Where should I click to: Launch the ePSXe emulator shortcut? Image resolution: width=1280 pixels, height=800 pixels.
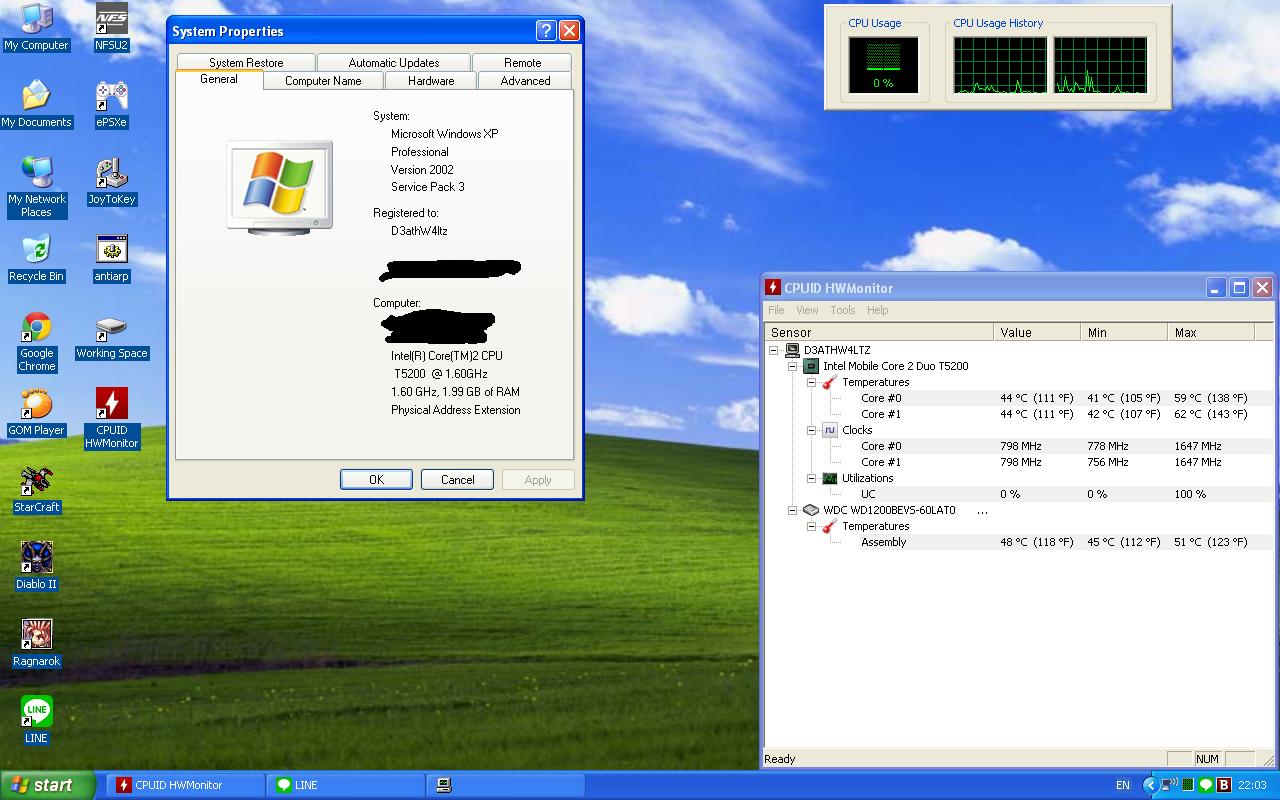111,104
